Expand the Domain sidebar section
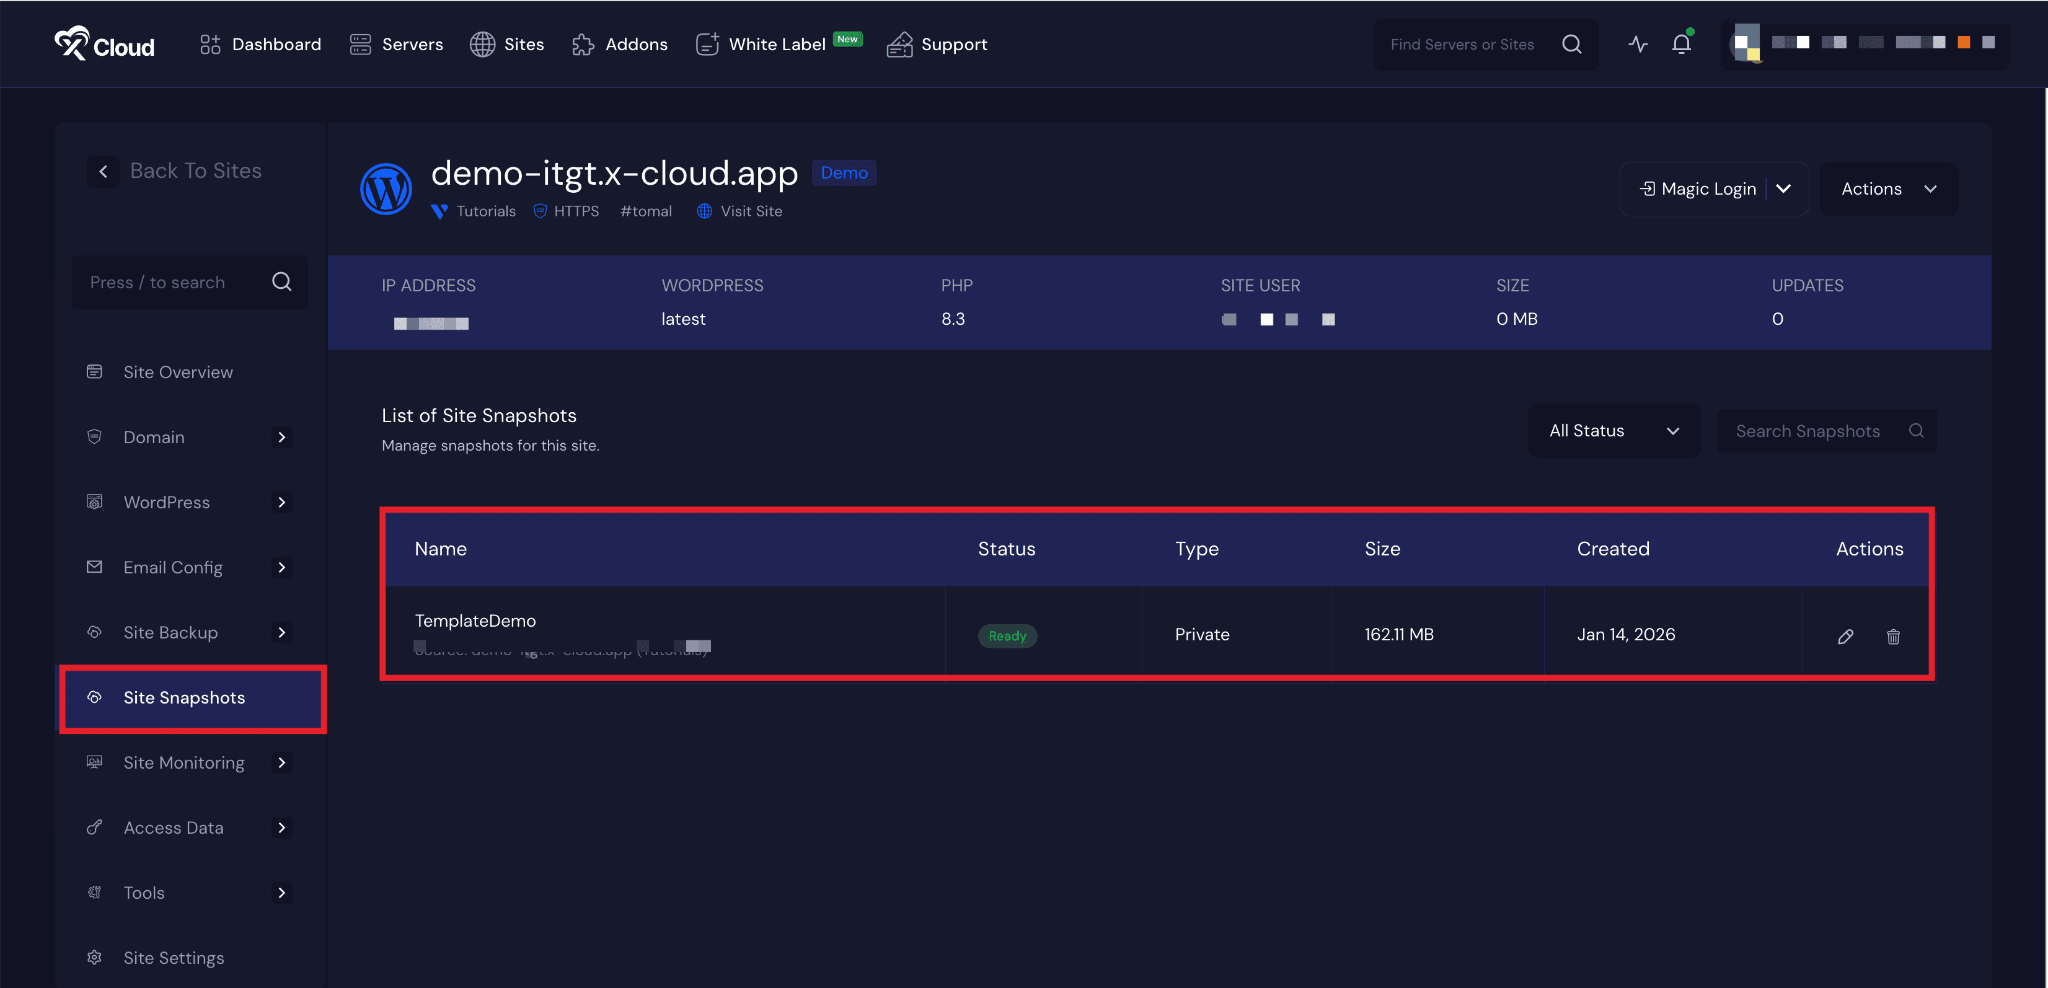This screenshot has height=988, width=2048. (x=282, y=437)
